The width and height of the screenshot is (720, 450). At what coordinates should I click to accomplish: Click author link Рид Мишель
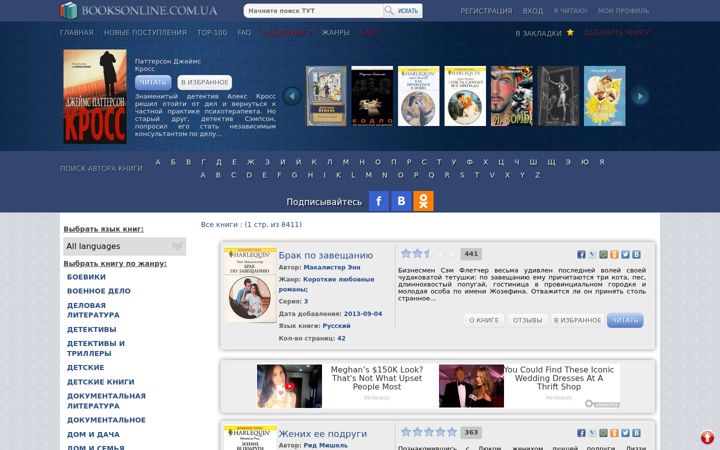pos(326,445)
